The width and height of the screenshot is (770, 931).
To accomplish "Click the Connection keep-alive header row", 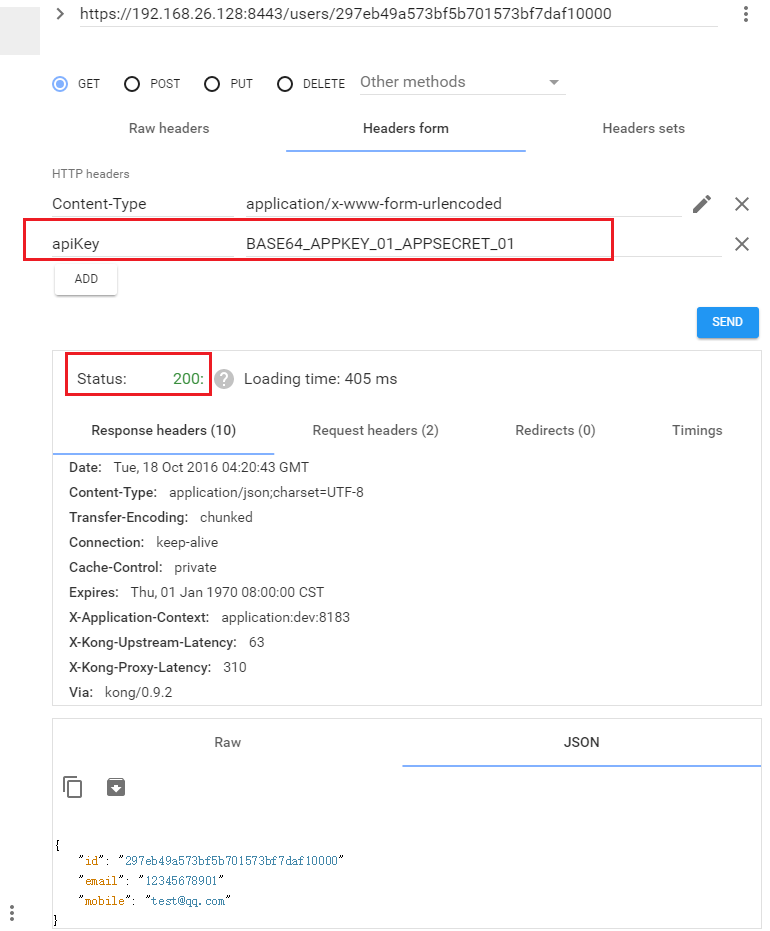I will (x=144, y=542).
